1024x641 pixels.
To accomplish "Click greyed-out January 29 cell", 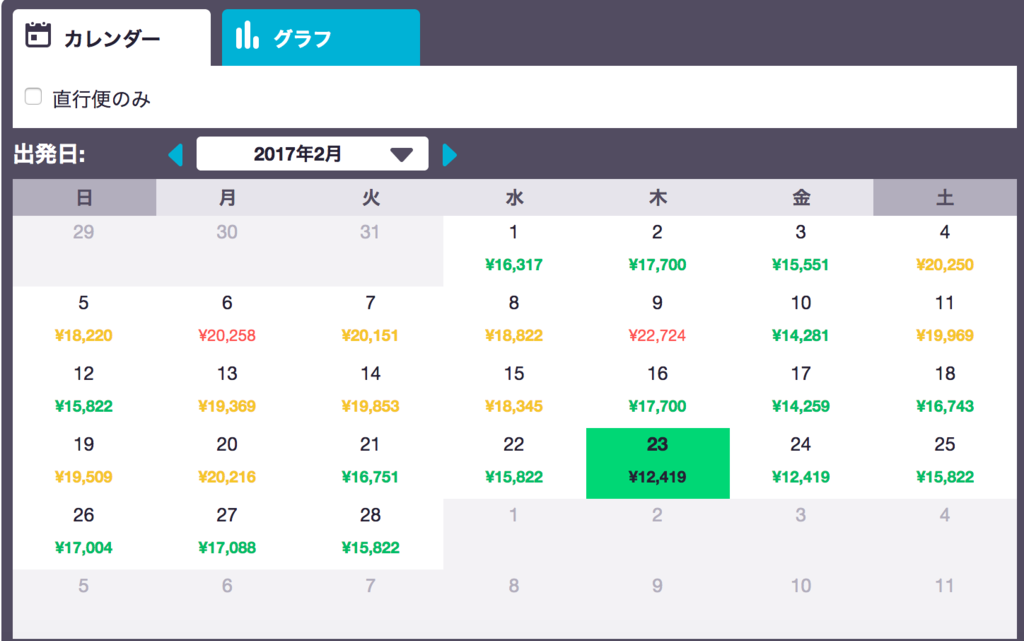I will point(84,251).
